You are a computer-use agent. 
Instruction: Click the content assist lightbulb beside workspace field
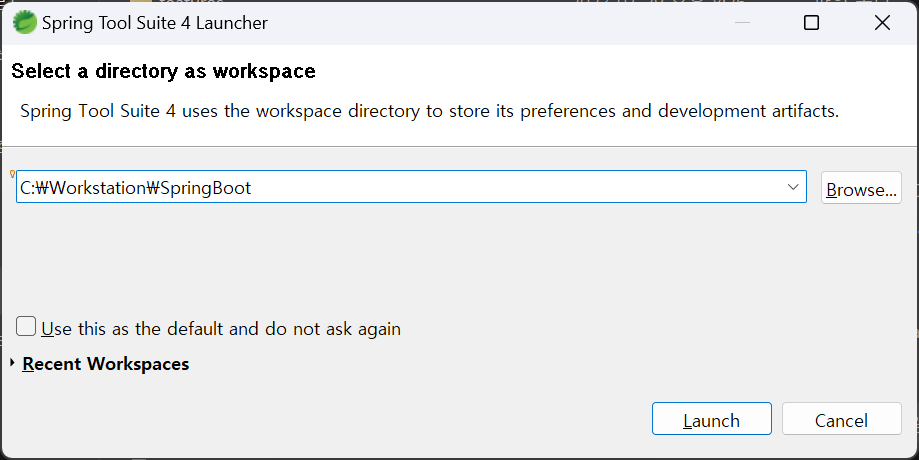[12, 174]
